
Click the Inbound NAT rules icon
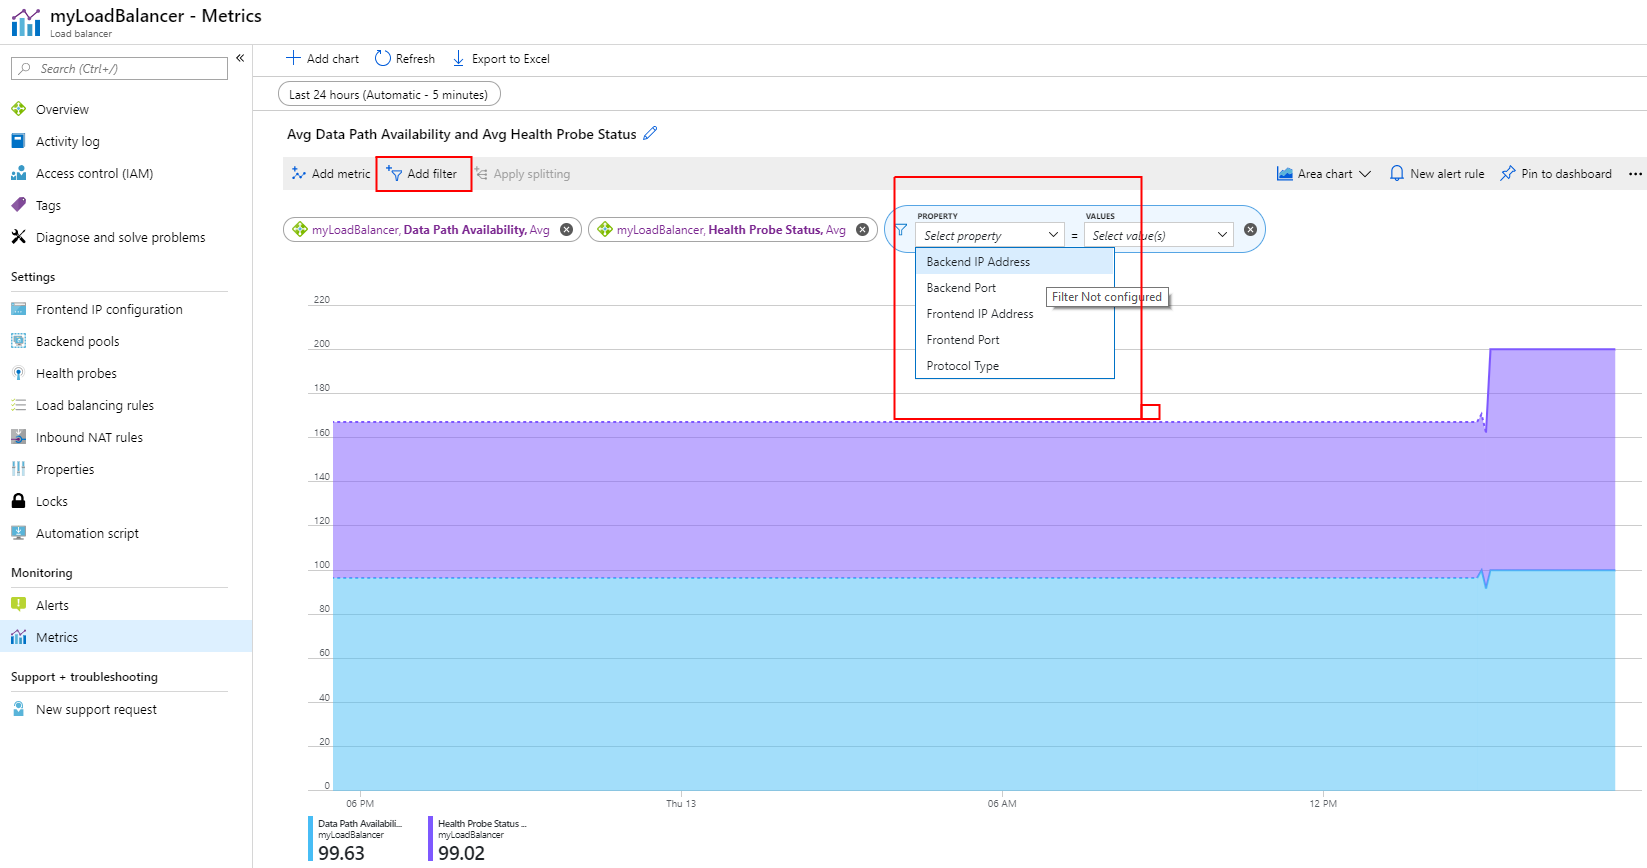pyautogui.click(x=18, y=437)
